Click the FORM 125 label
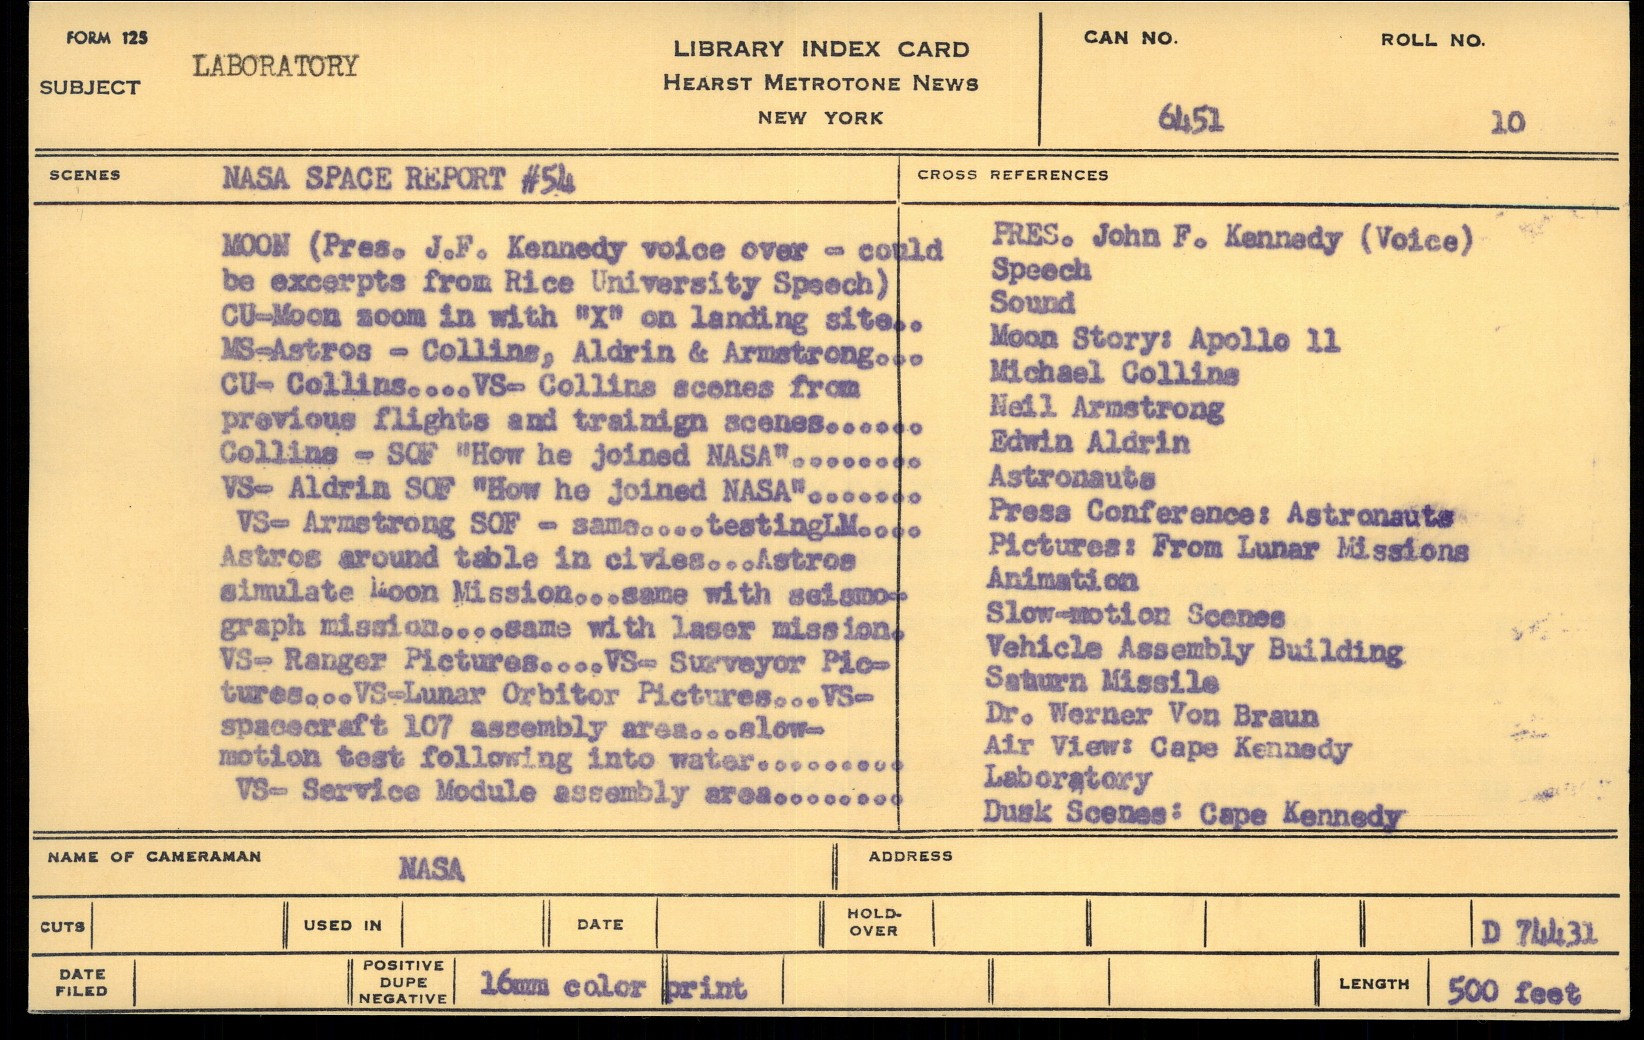The image size is (1644, 1040). pos(107,38)
